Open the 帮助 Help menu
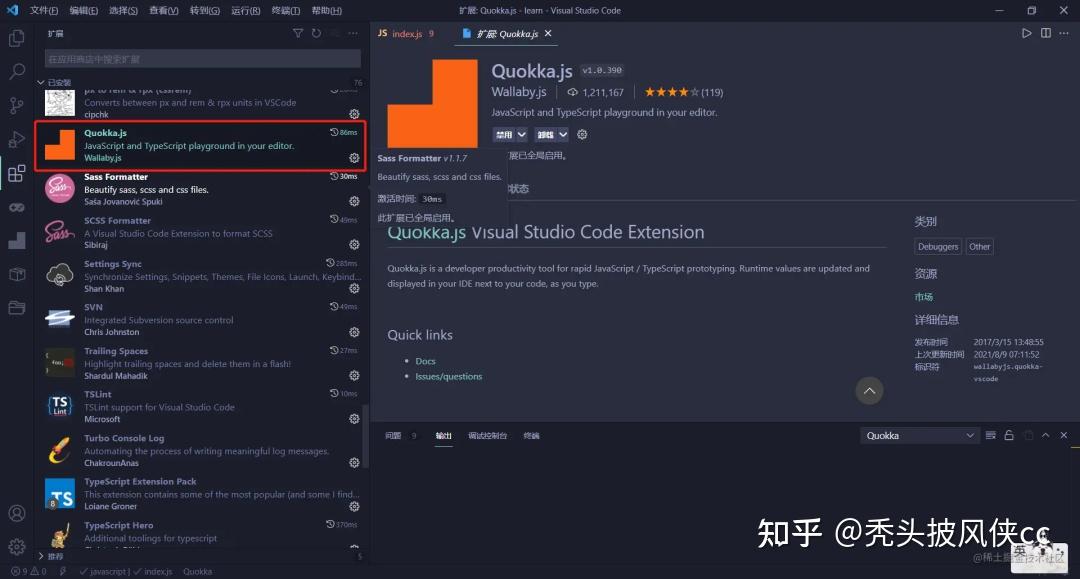Image resolution: width=1080 pixels, height=579 pixels. point(326,10)
